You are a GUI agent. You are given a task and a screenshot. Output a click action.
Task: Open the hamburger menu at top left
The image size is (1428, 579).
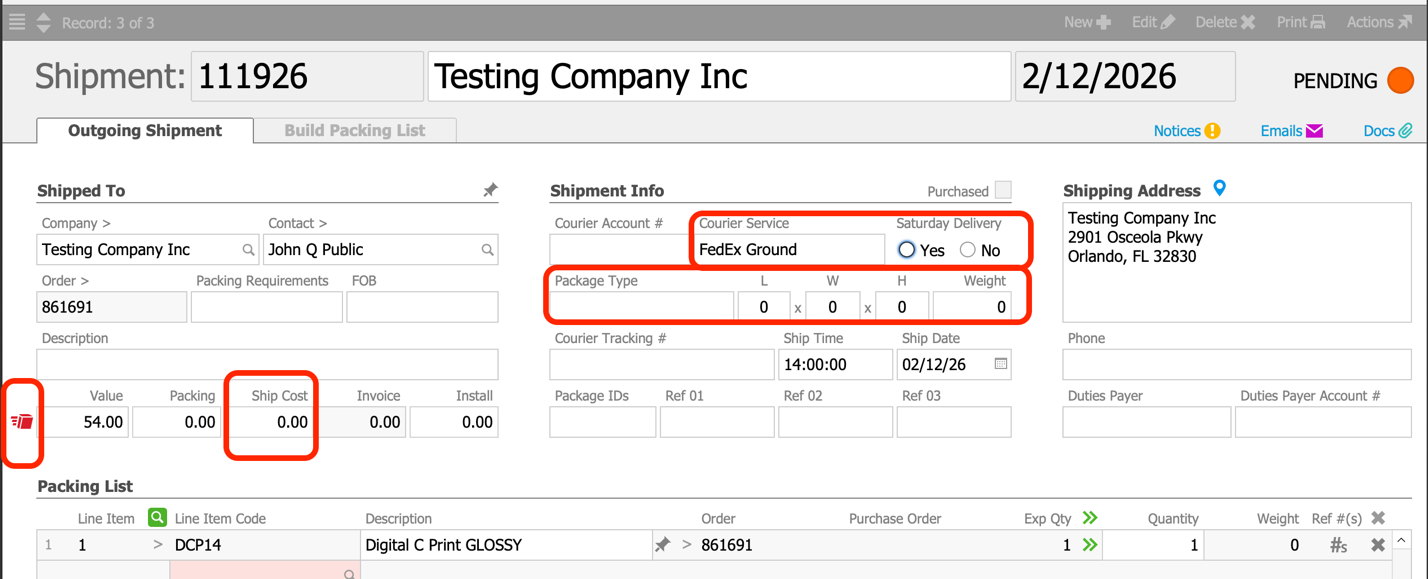[x=17, y=22]
